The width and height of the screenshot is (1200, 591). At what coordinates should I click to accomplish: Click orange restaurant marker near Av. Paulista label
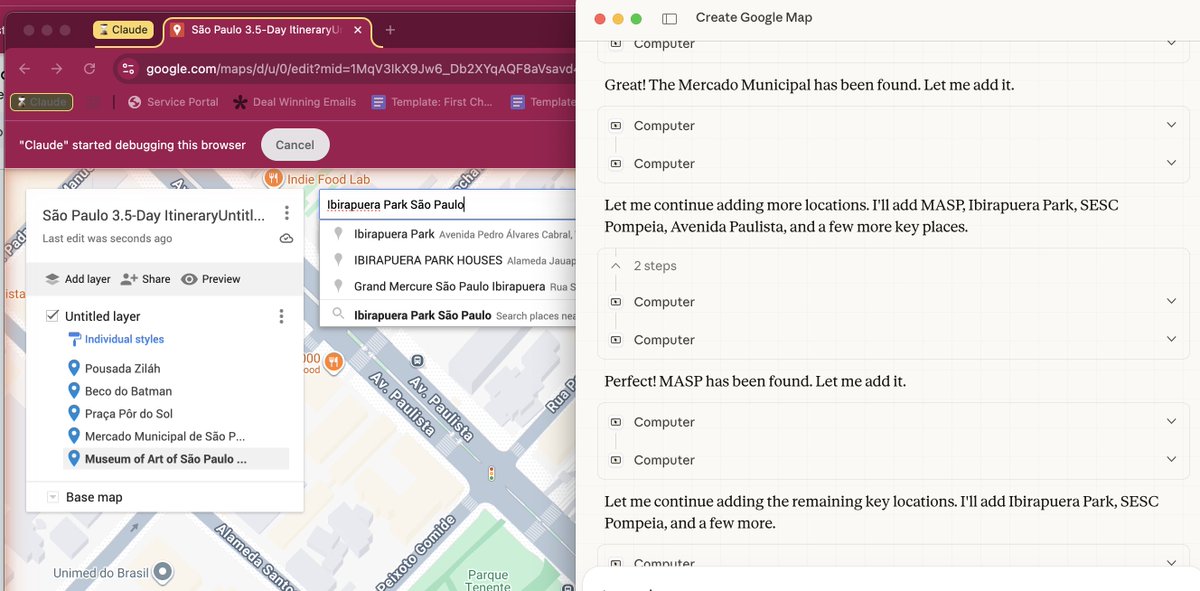pos(333,361)
